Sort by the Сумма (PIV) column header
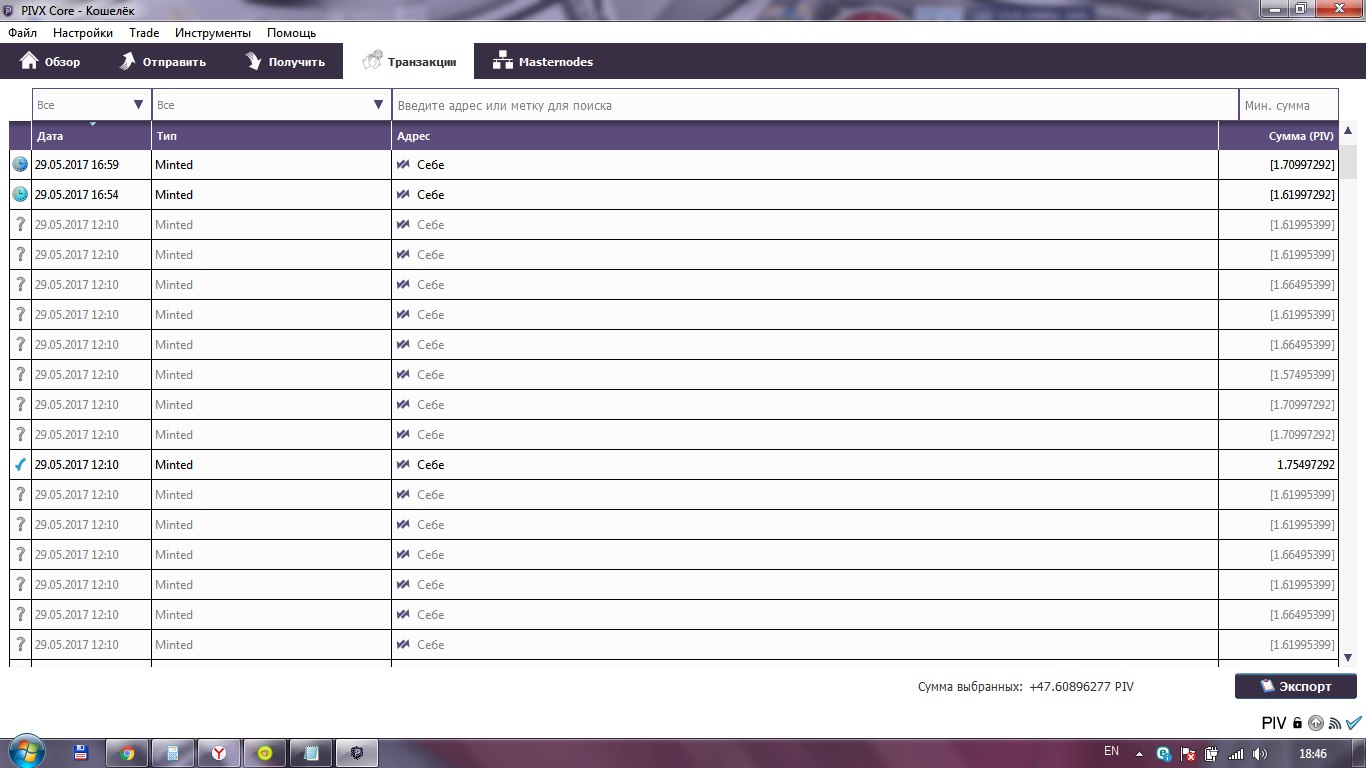This screenshot has width=1366, height=768. (1278, 136)
